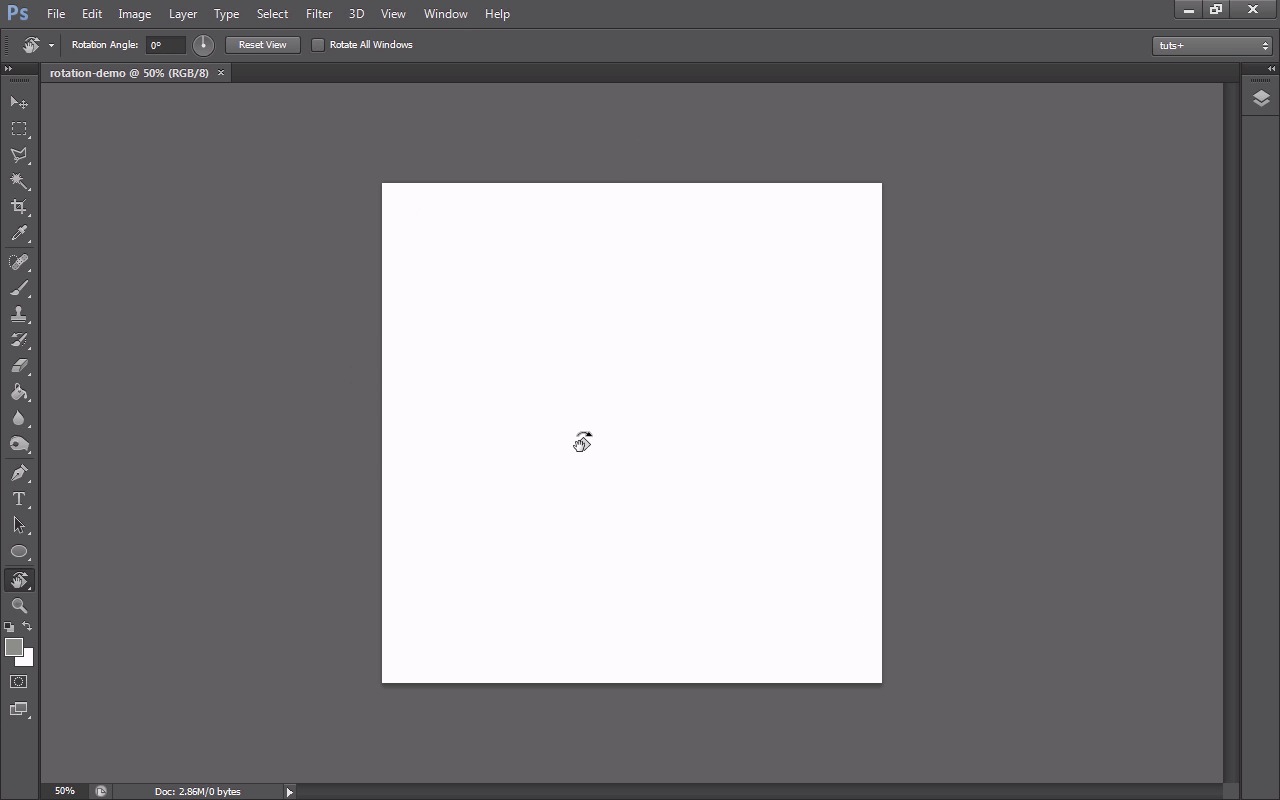
Task: Click the Rotation Angle input field
Action: click(x=166, y=45)
